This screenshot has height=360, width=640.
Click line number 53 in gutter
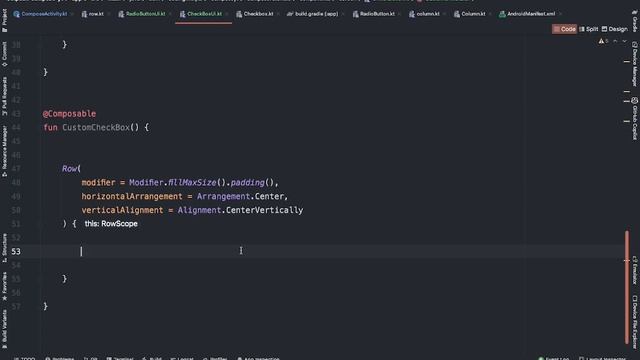[16, 251]
